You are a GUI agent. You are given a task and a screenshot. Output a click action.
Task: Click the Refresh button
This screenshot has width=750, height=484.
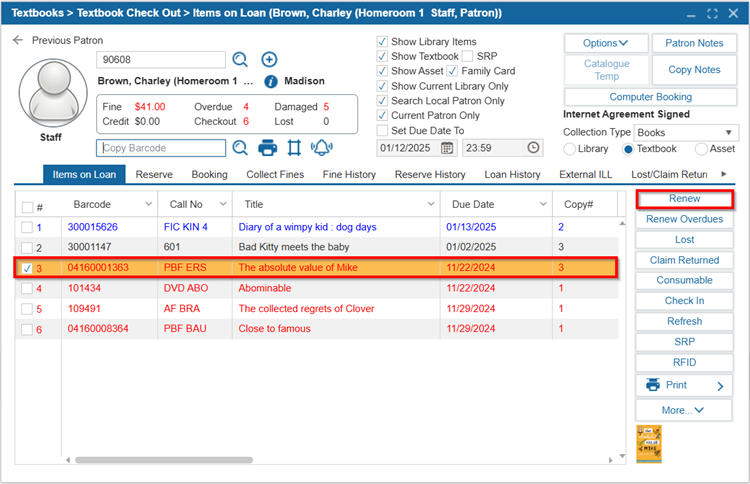click(684, 321)
